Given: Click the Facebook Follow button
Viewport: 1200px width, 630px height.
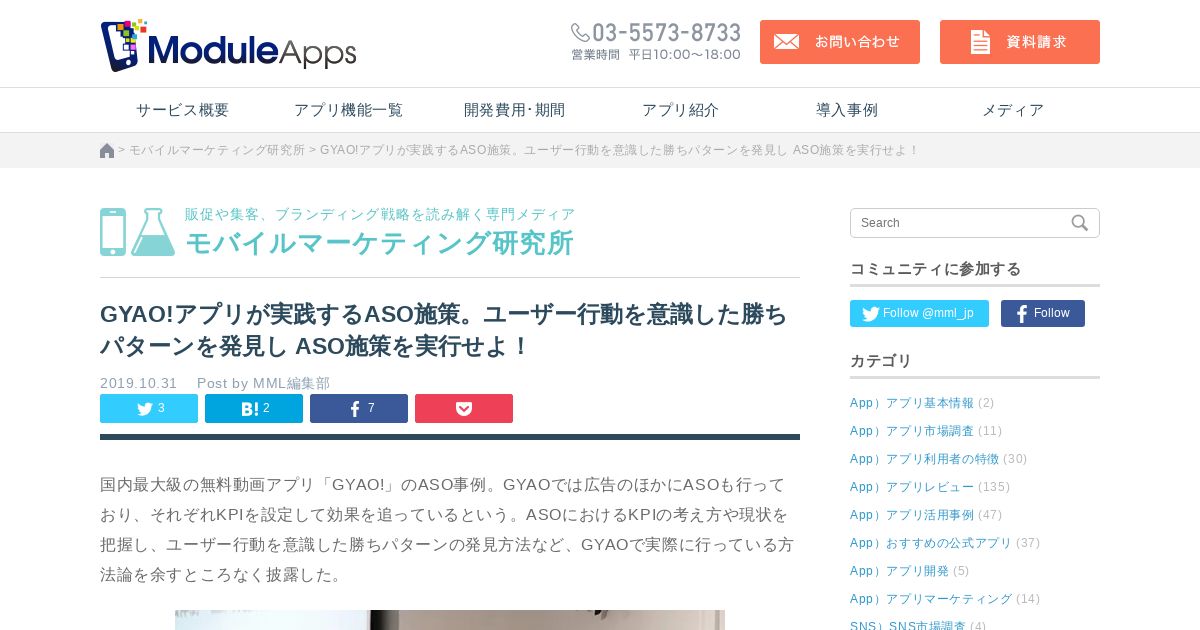Looking at the screenshot, I should (x=1043, y=313).
